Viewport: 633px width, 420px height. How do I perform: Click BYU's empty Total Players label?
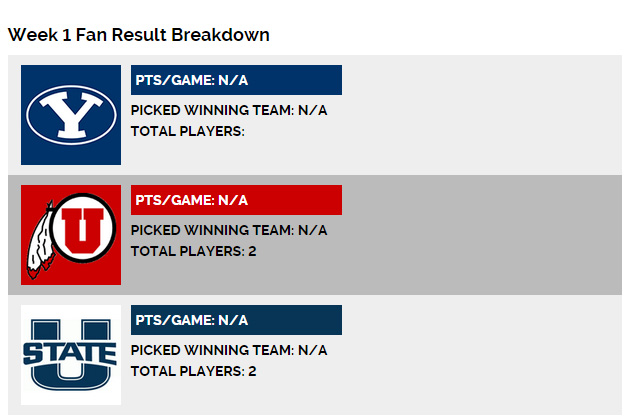188,131
